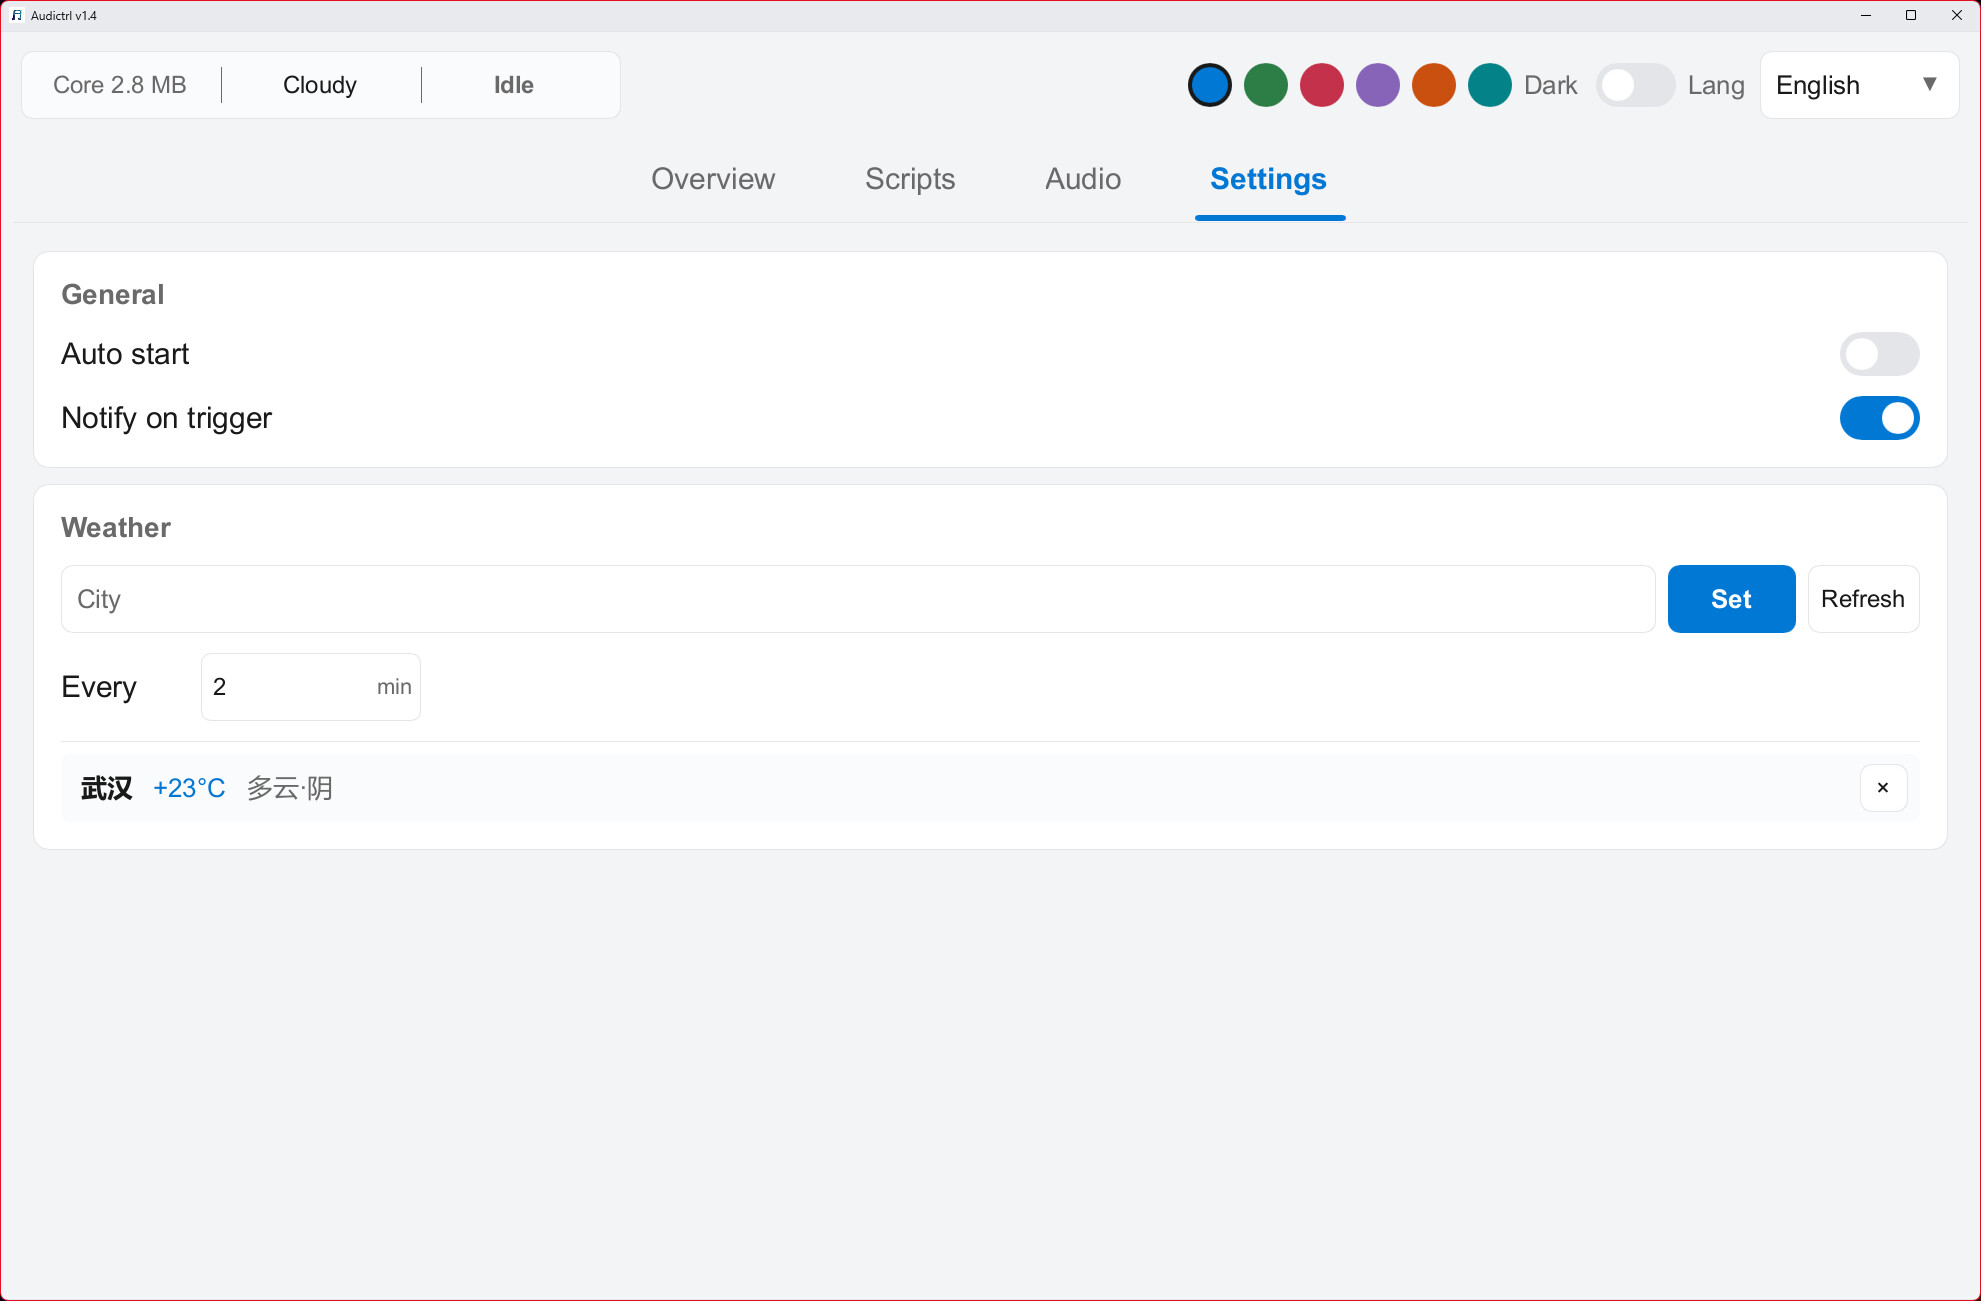Enable the Auto start toggle
The image size is (1981, 1301).
coord(1879,354)
